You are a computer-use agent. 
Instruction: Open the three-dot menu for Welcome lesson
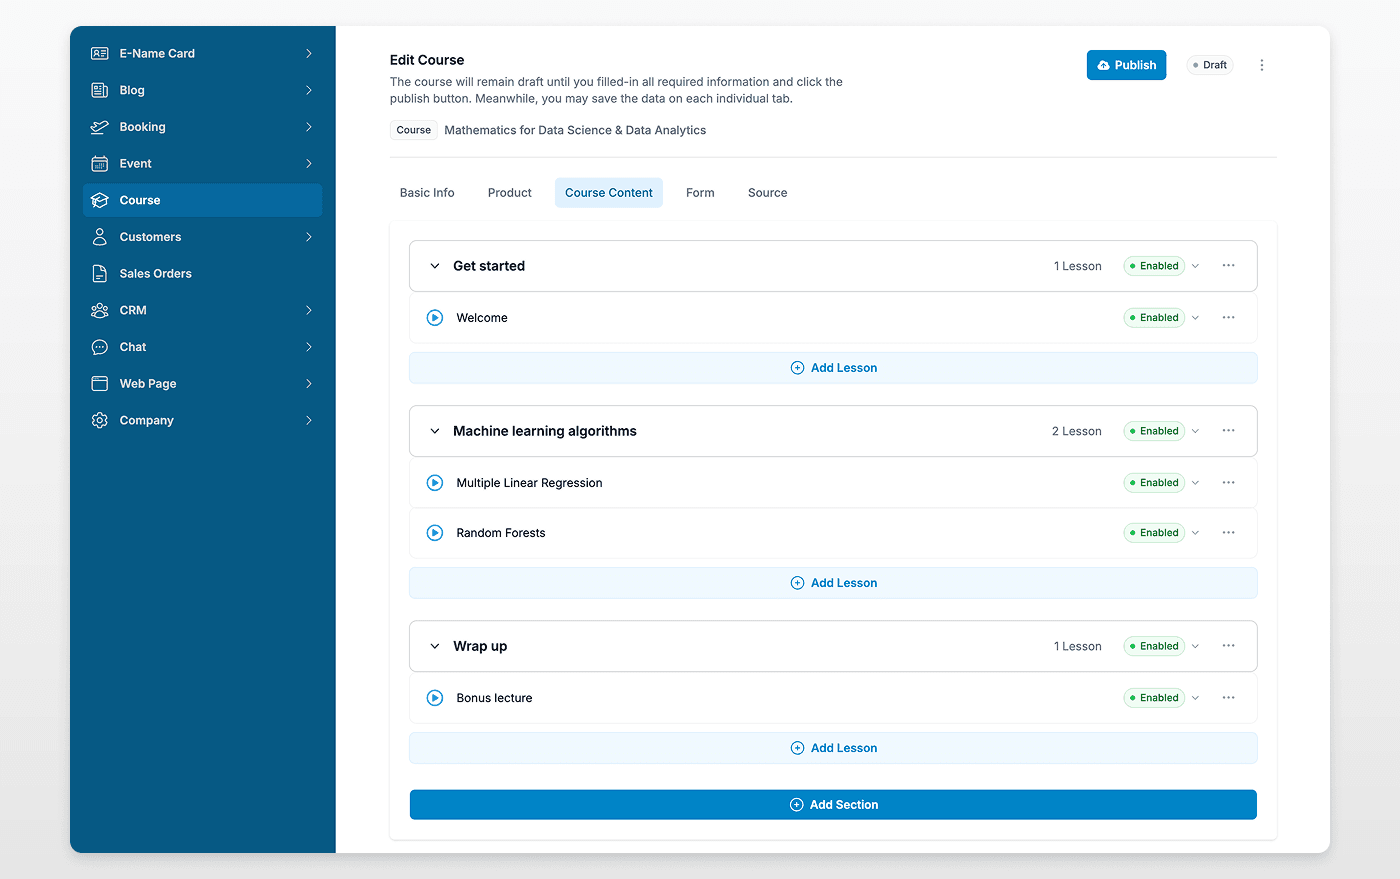point(1228,317)
